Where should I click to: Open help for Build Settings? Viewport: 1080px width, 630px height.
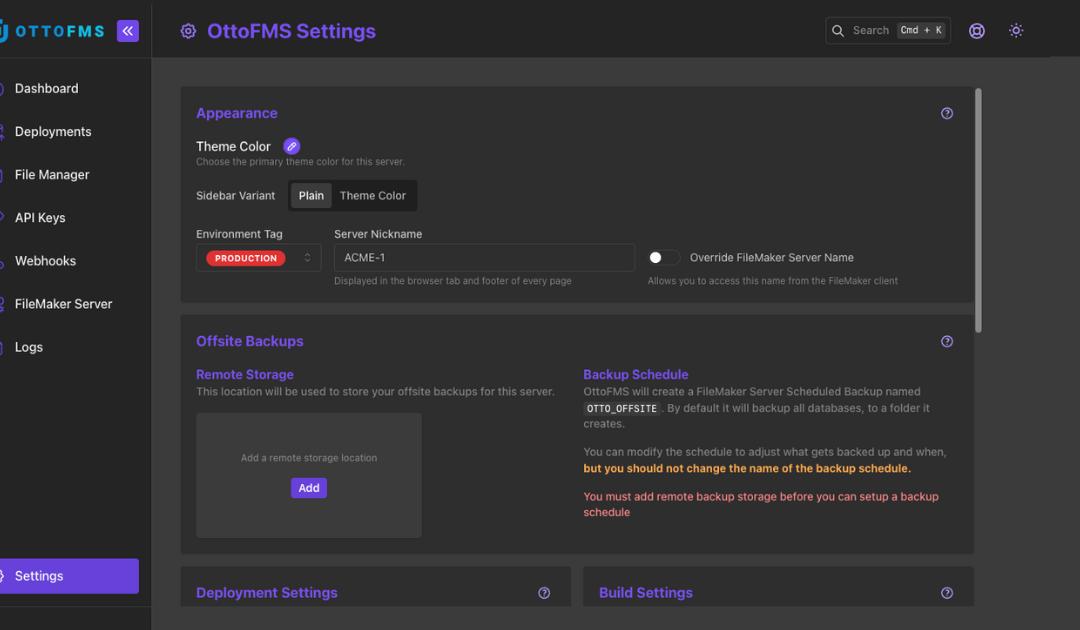[x=946, y=593]
